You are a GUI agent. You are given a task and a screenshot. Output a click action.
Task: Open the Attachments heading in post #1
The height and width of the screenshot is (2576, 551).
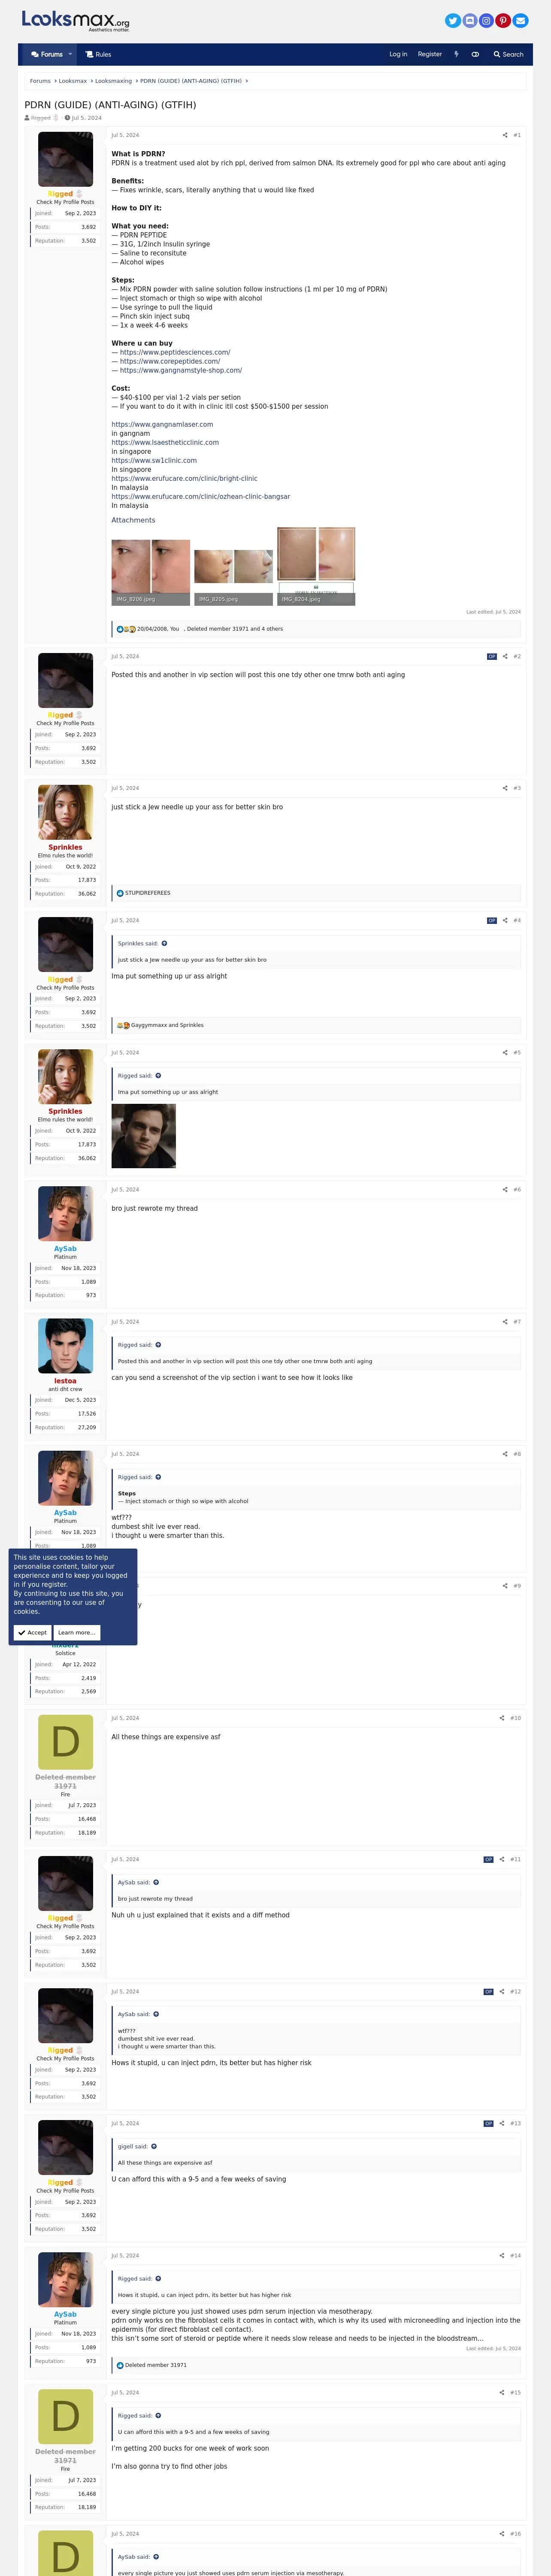[x=133, y=520]
